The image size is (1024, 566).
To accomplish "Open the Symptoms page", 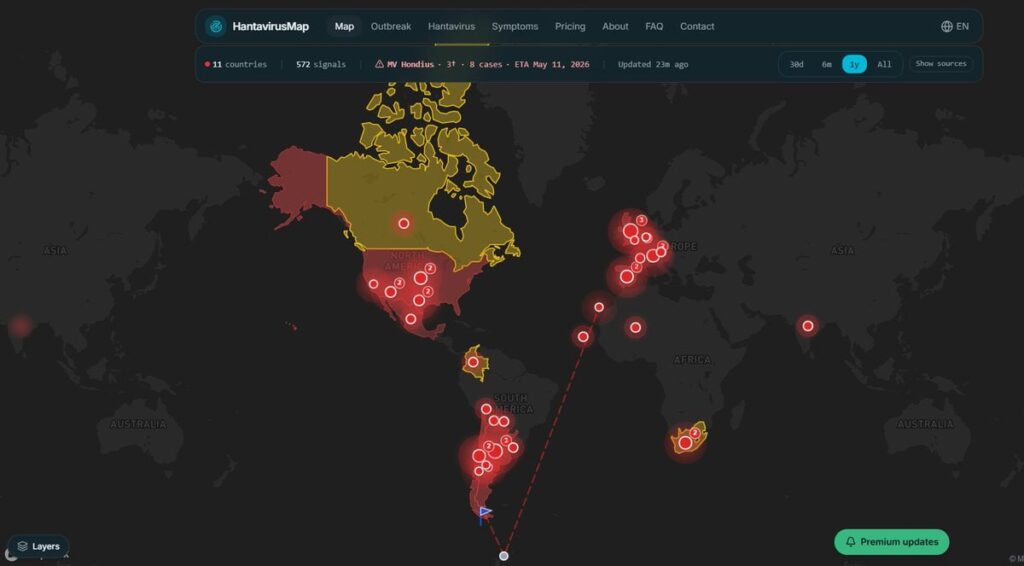I will (x=515, y=26).
